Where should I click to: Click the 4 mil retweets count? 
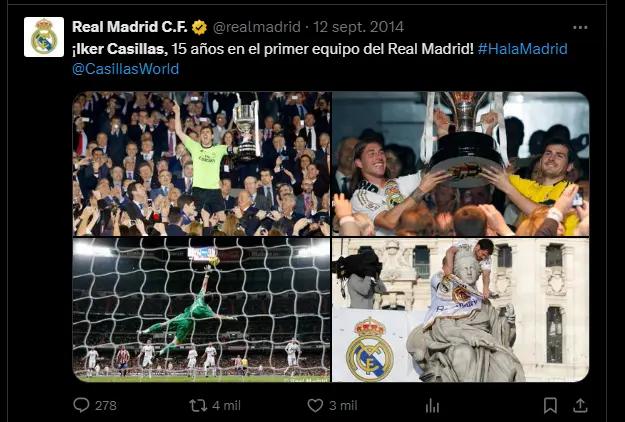click(226, 406)
